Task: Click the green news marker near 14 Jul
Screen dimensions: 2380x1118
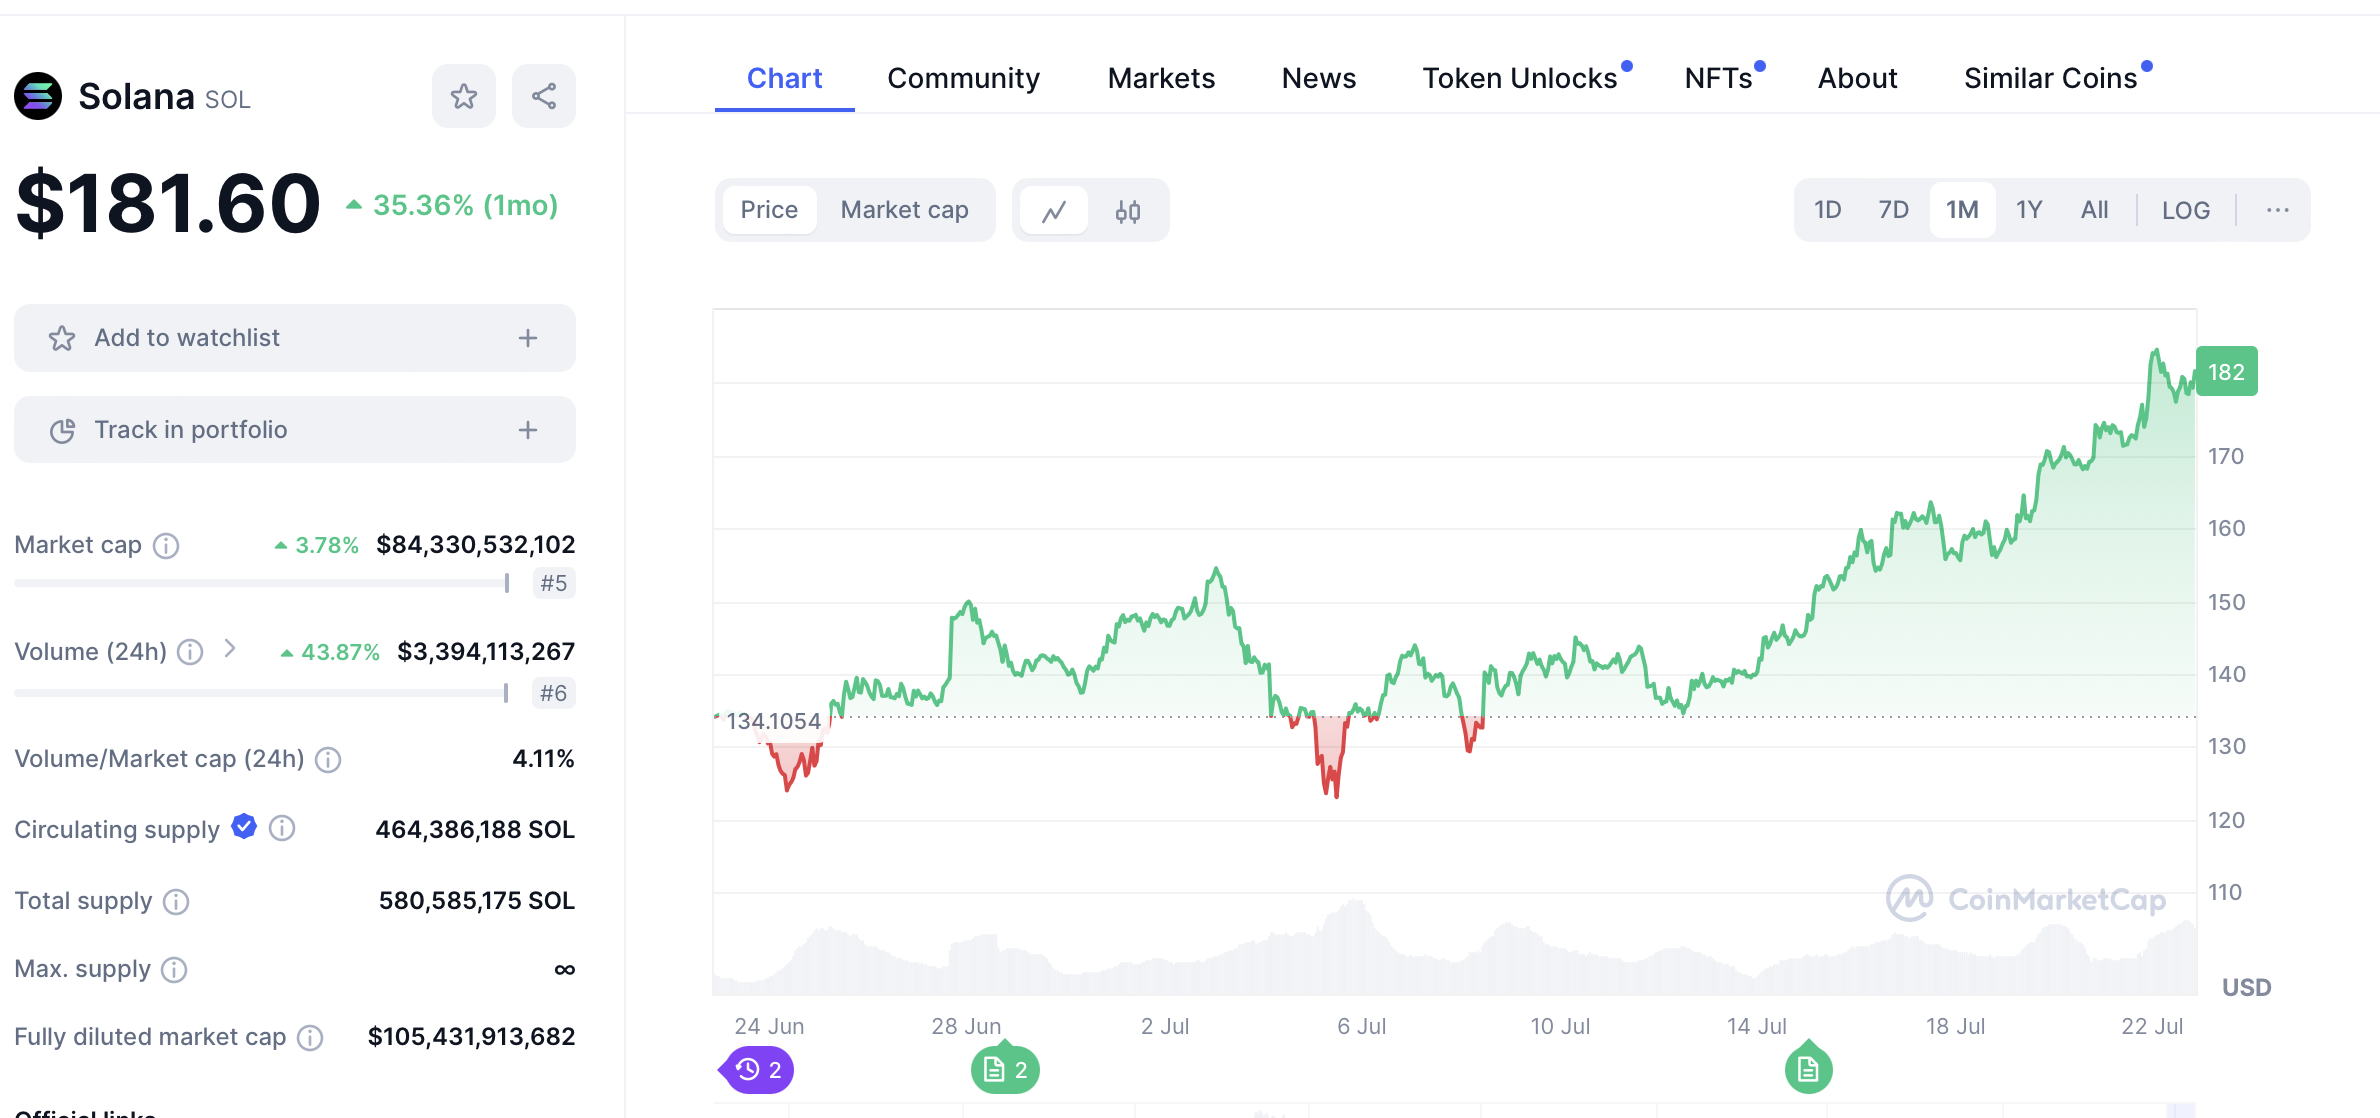Action: click(x=1808, y=1070)
